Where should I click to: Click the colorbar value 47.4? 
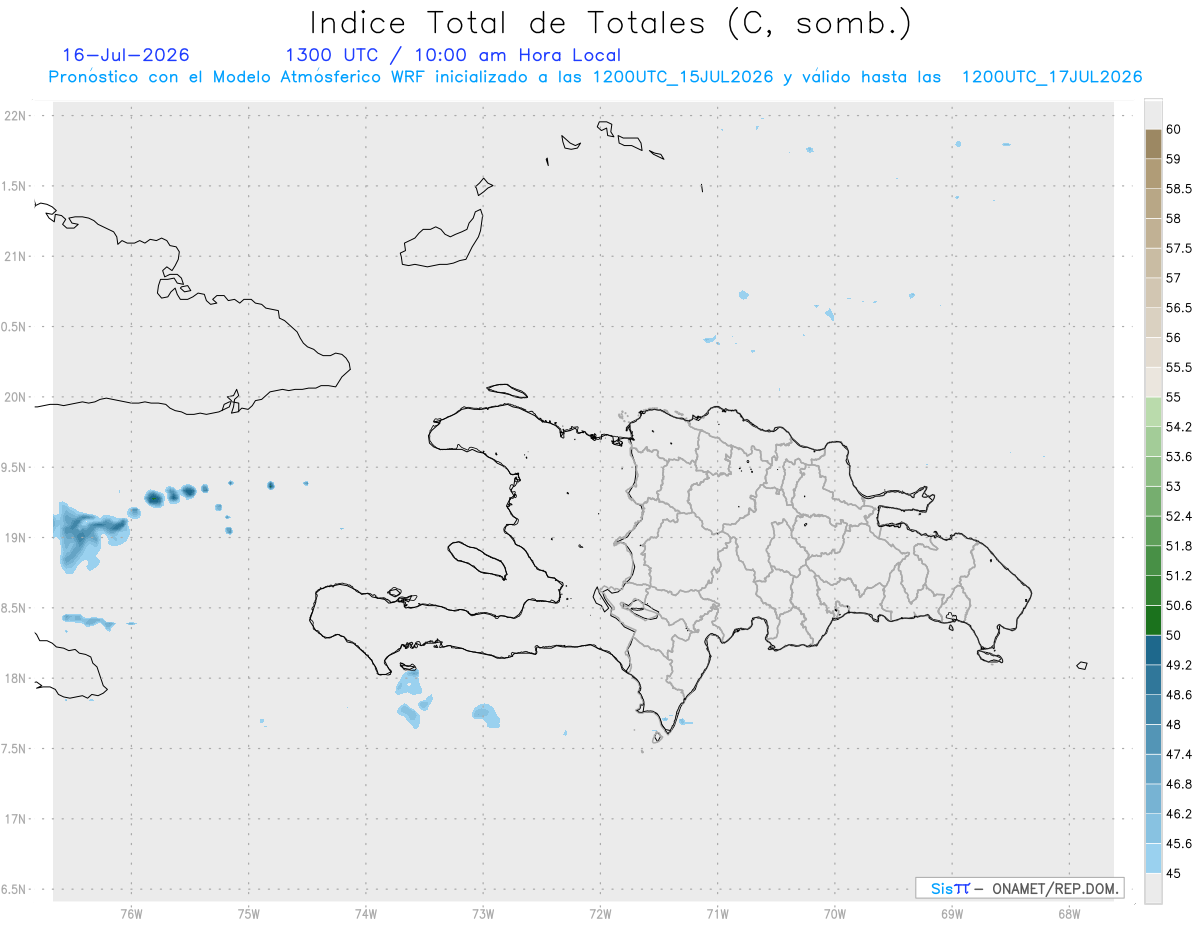coord(1179,754)
